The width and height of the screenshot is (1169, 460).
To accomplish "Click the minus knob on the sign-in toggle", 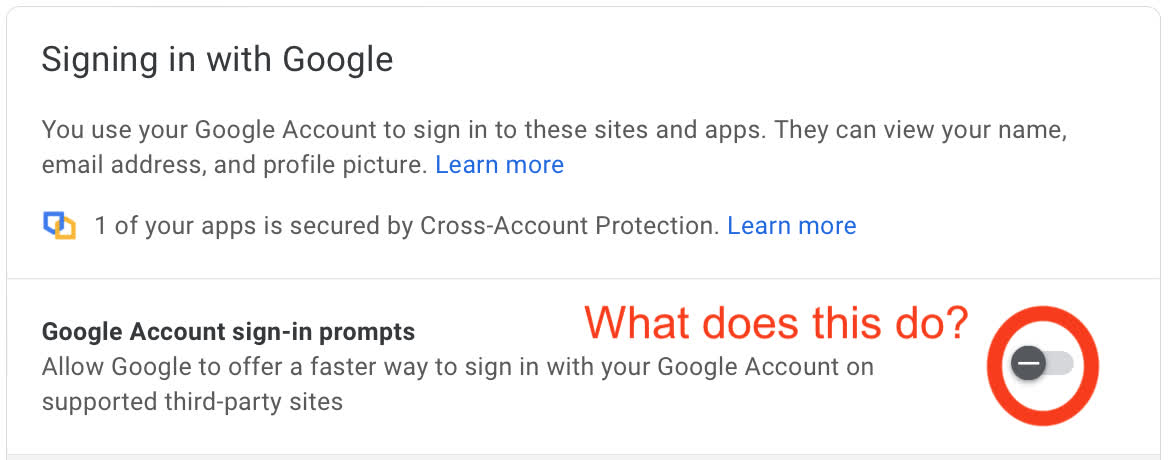I will click(1027, 364).
